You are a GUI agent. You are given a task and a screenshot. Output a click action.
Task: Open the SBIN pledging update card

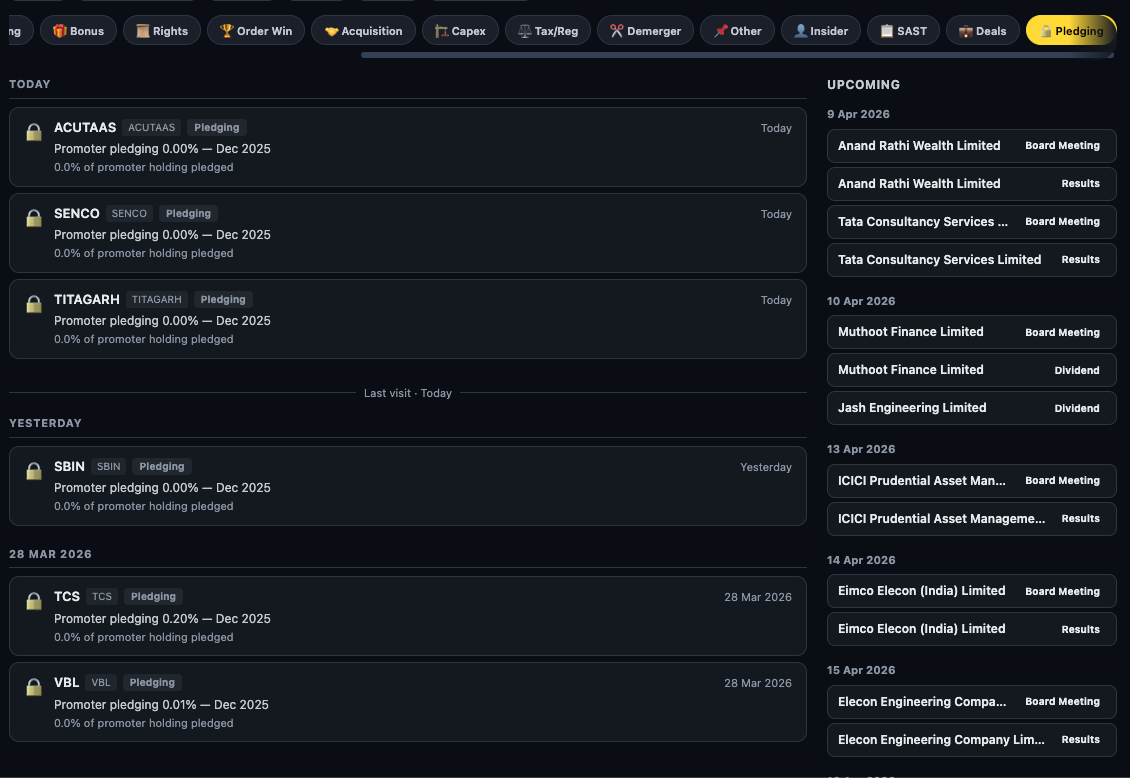tap(407, 485)
